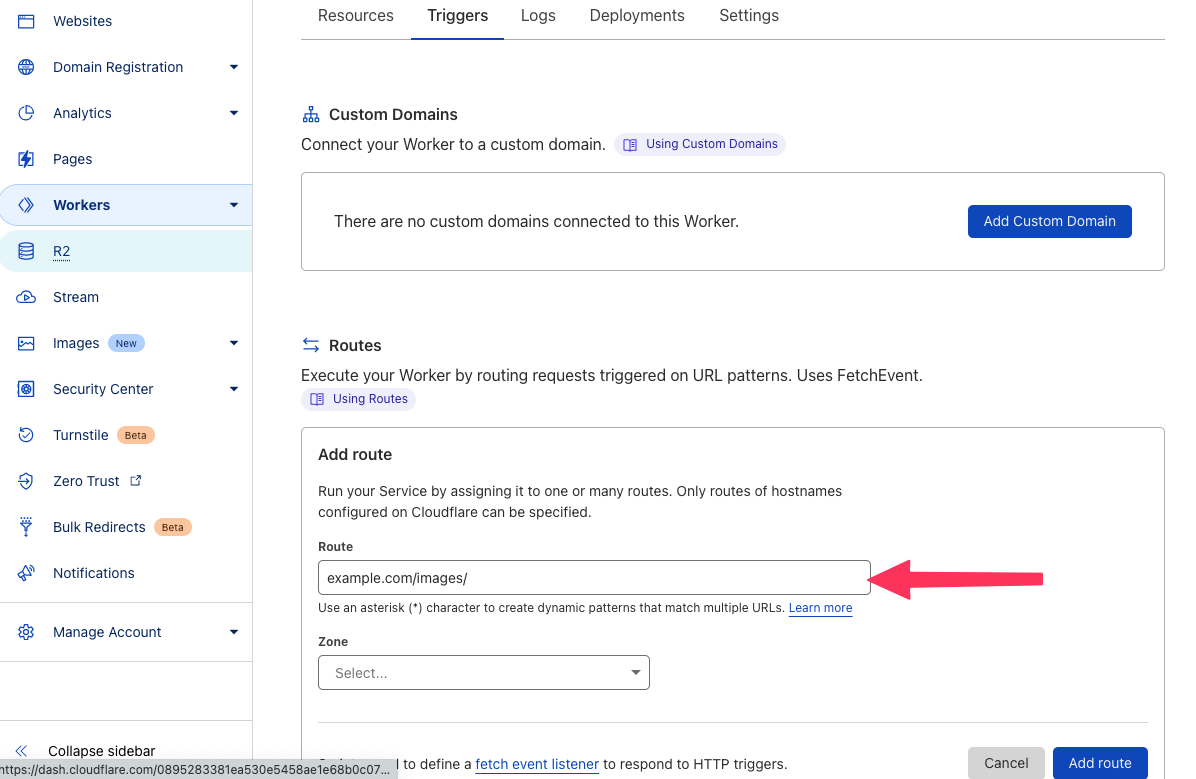Click the Manage Account gear icon
Viewport: 1196px width, 779px height.
point(26,632)
